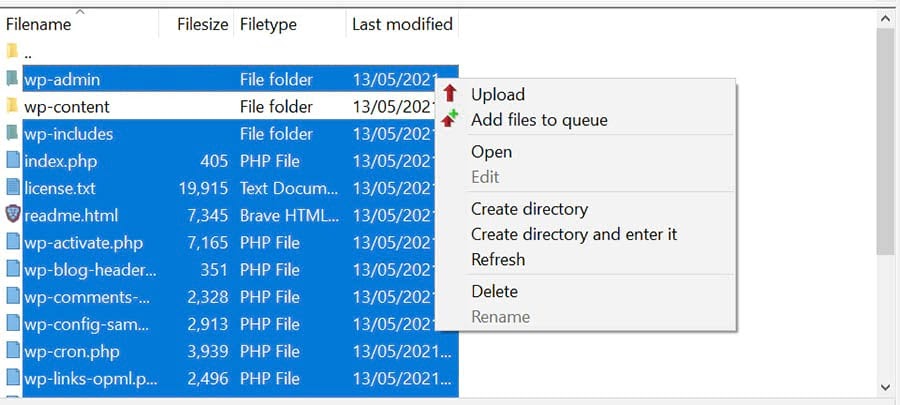This screenshot has width=900, height=405.
Task: Sort the list by Filename column
Action: coord(40,24)
